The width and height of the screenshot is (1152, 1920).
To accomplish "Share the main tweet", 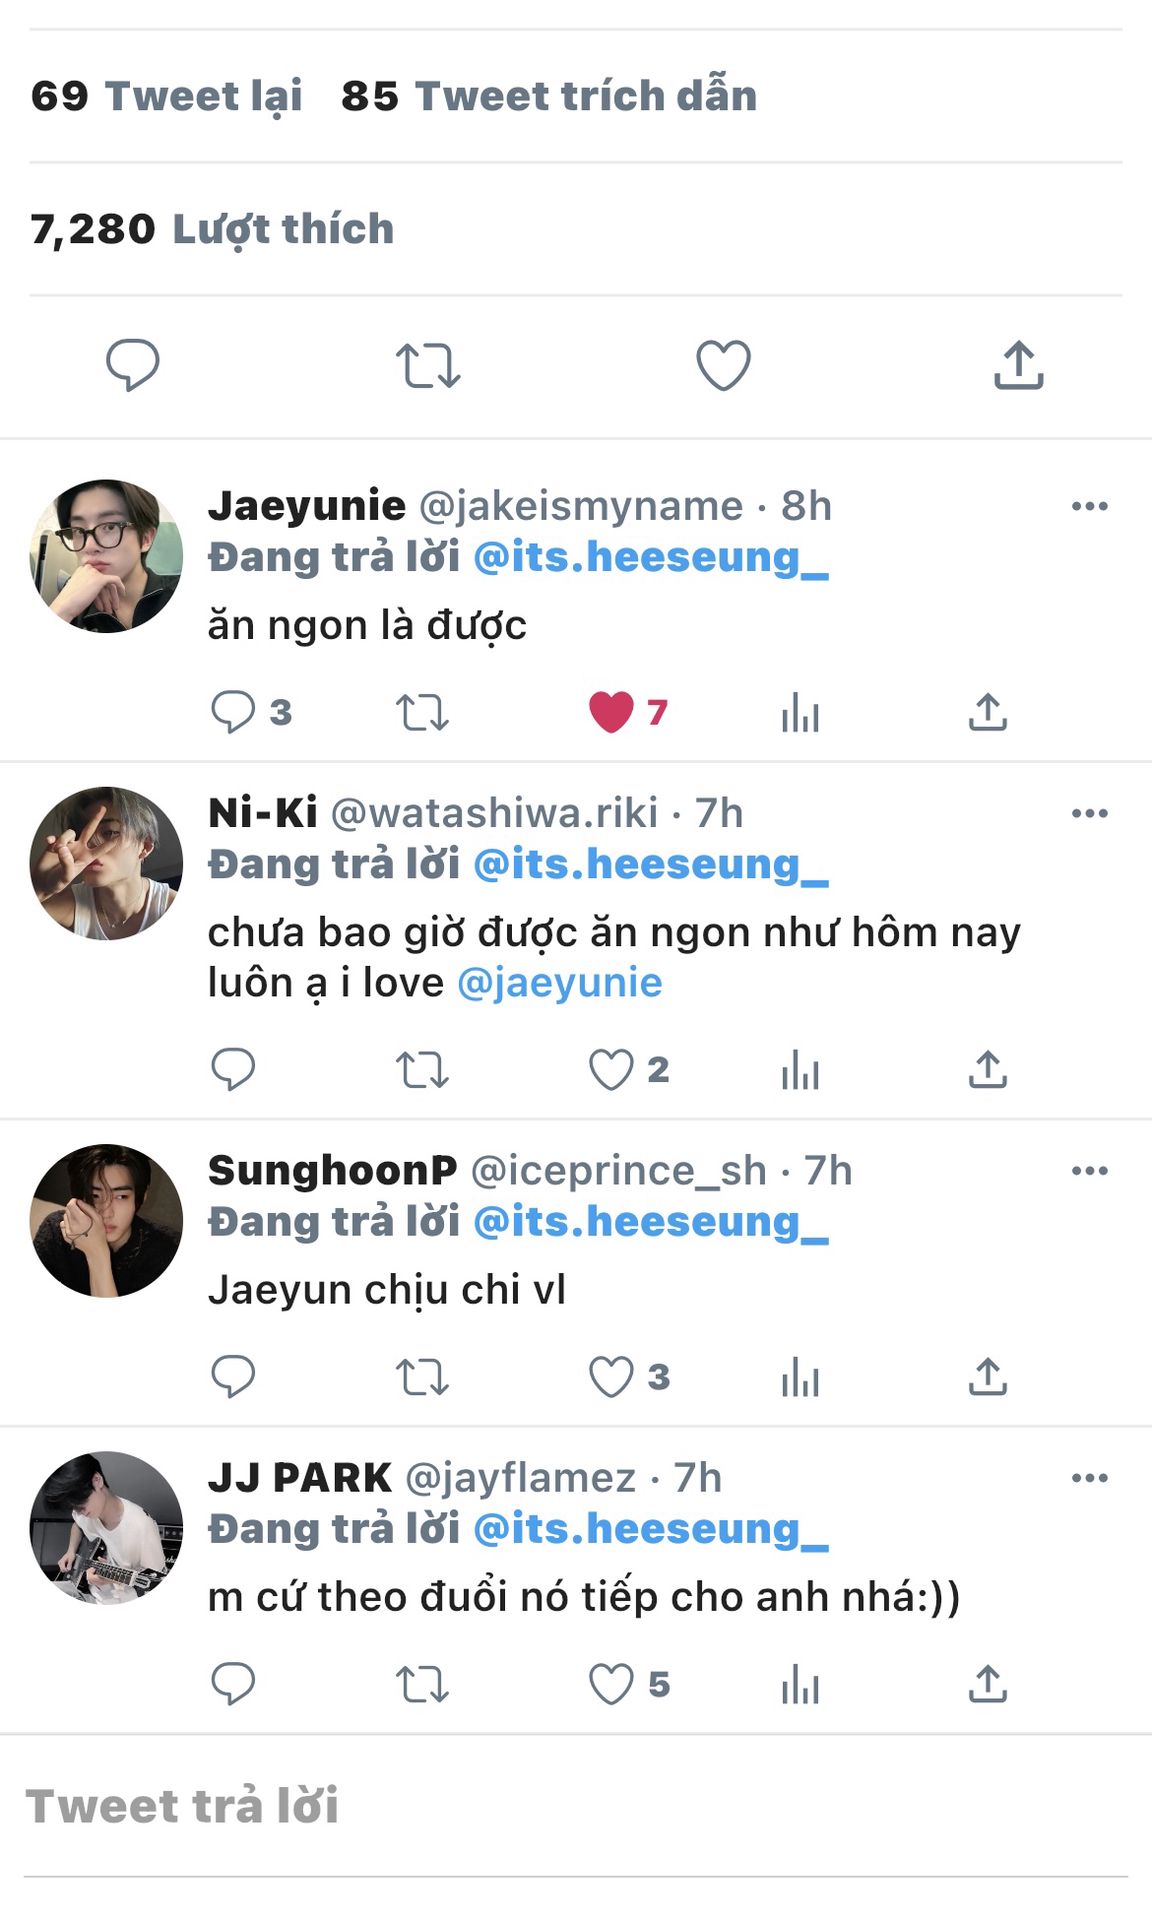I will 1018,365.
